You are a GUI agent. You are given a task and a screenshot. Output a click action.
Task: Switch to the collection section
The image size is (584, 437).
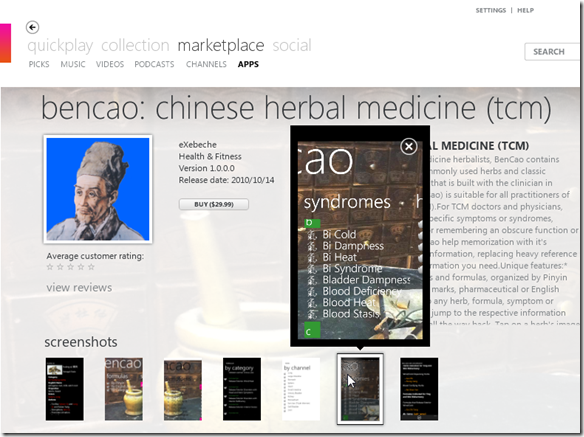click(135, 45)
